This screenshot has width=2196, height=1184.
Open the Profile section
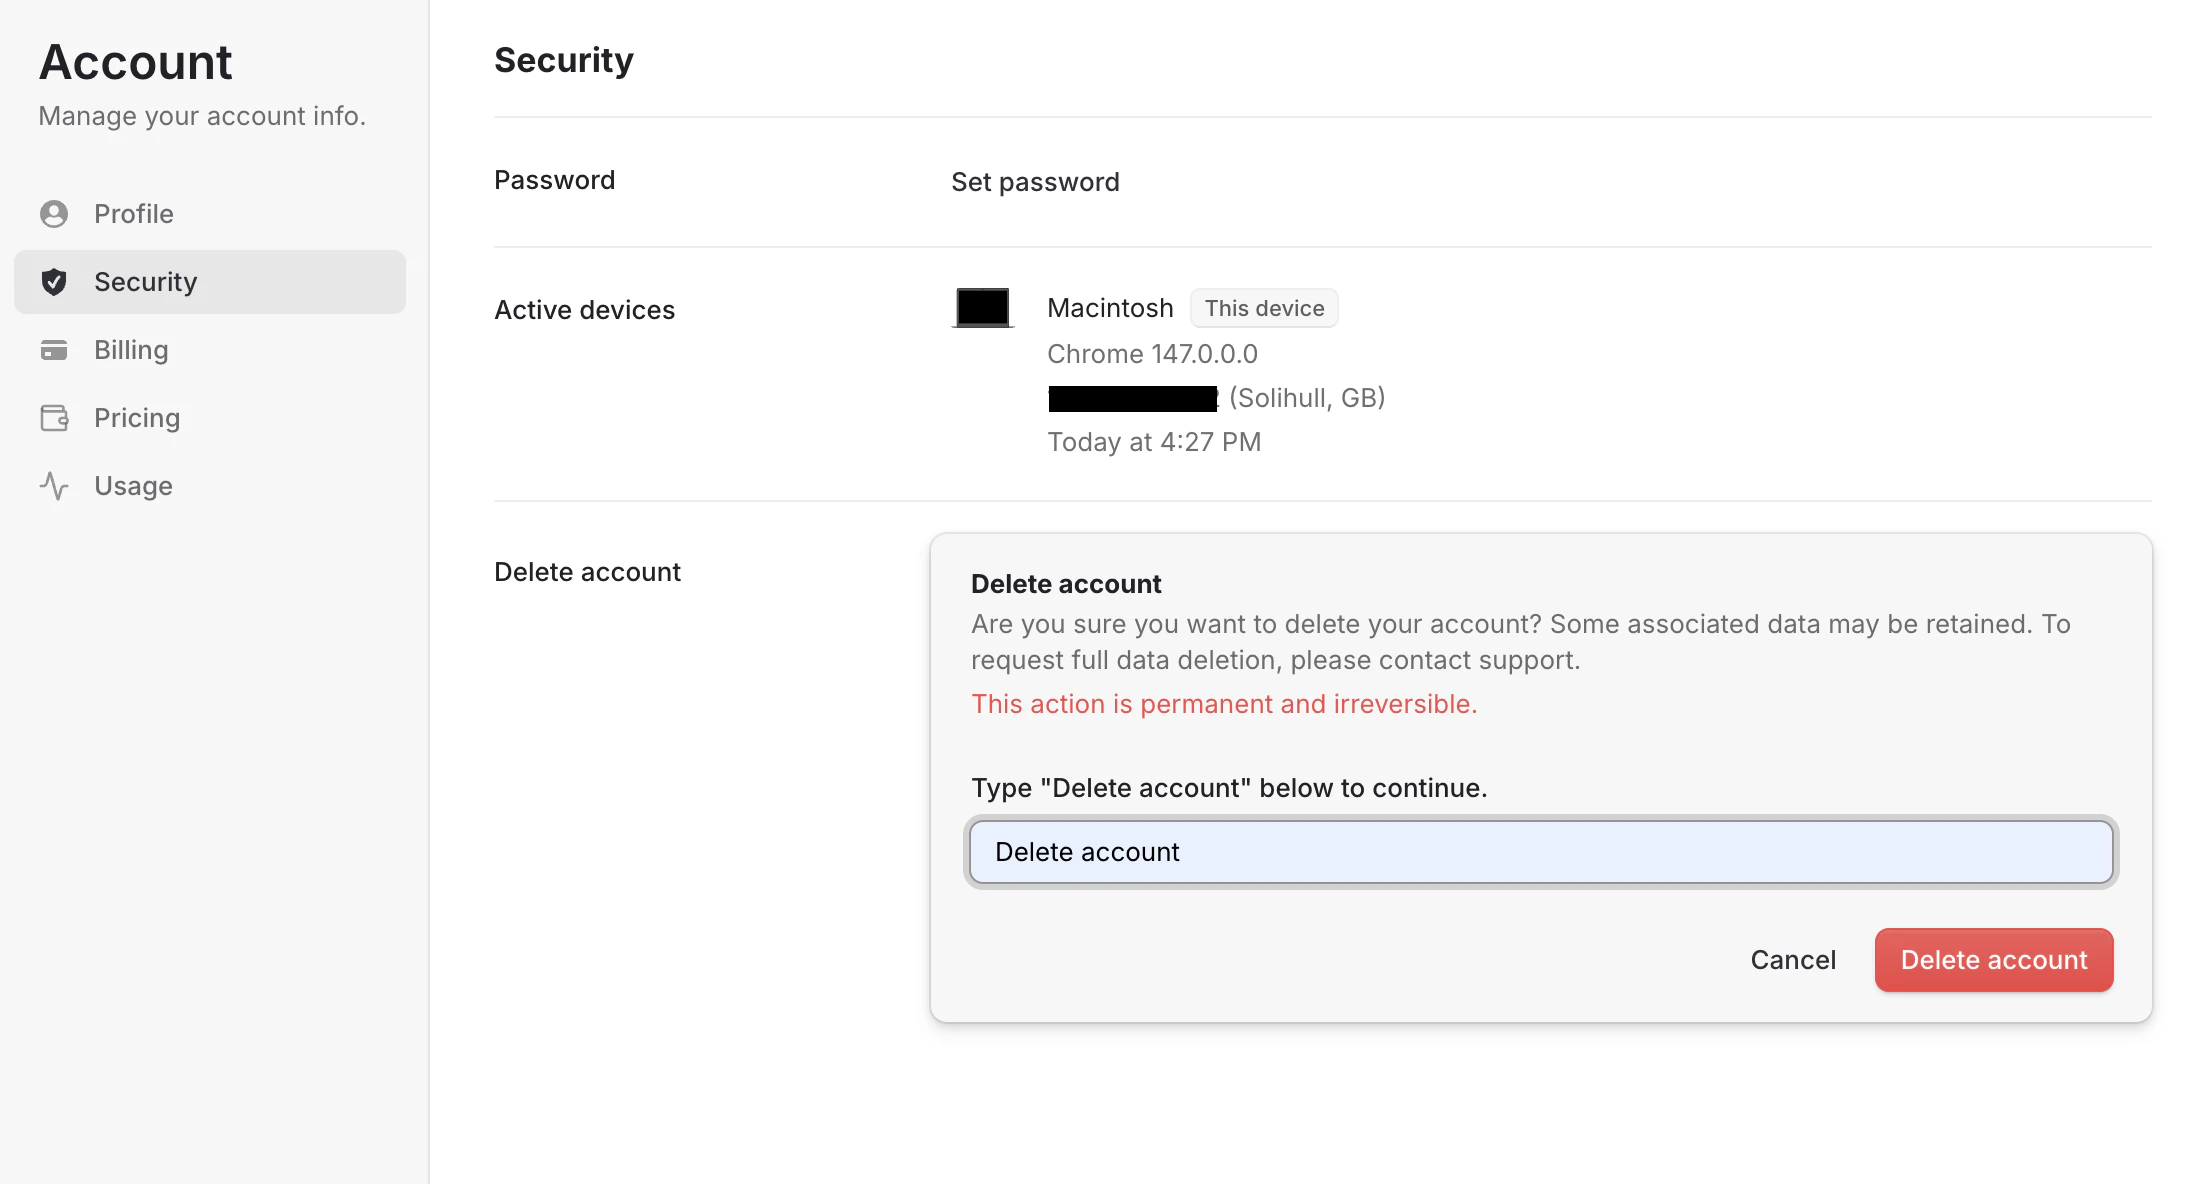coord(133,214)
